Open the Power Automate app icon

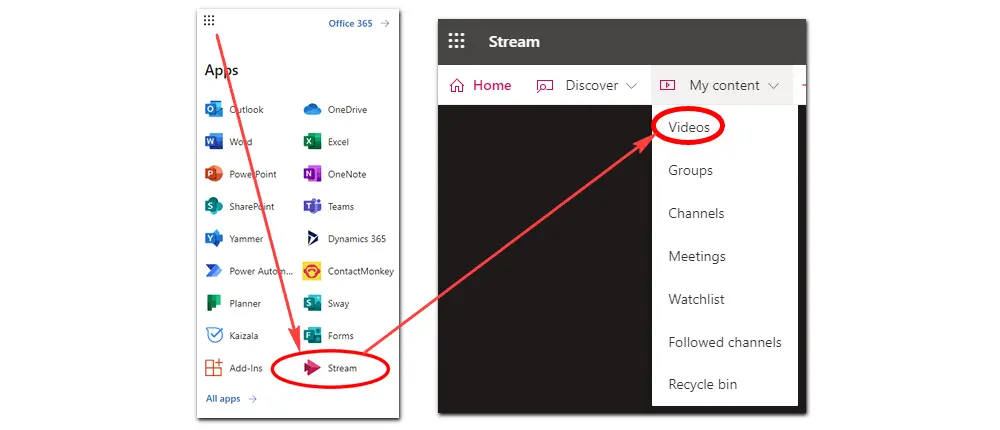click(214, 271)
